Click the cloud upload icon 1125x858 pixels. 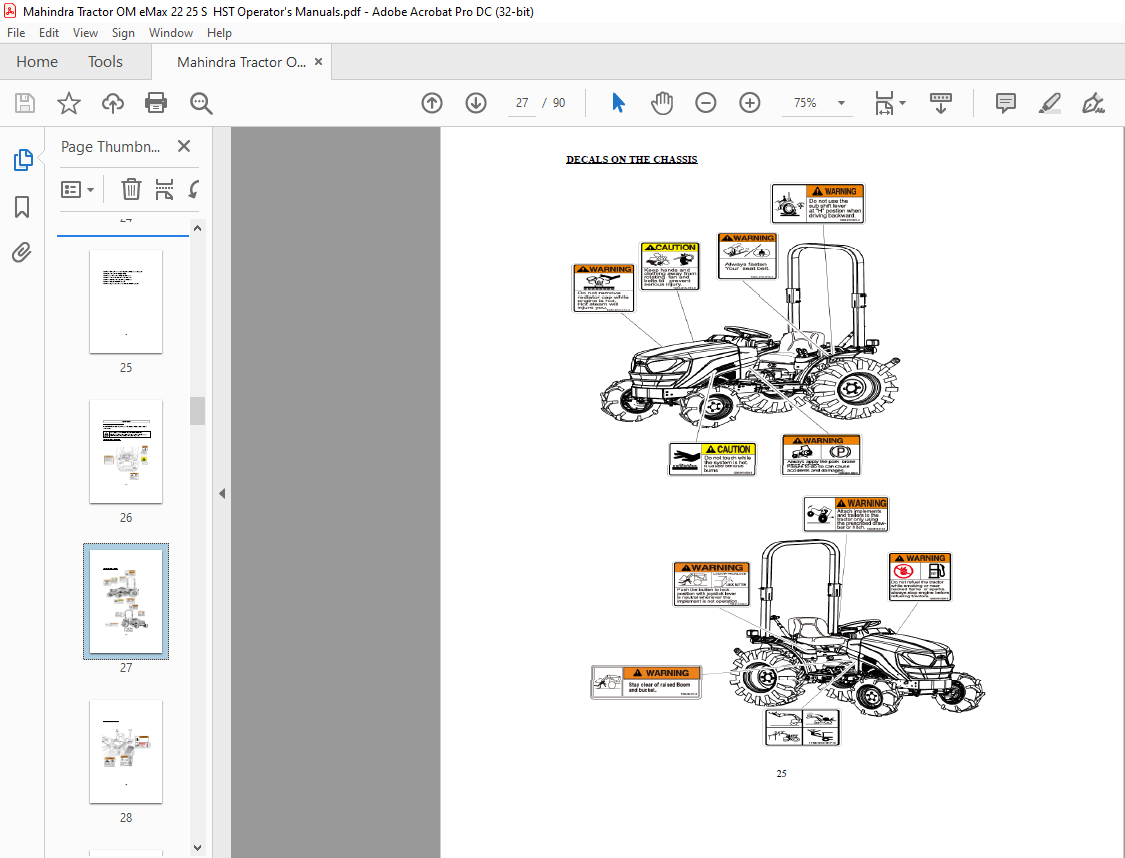click(x=113, y=103)
